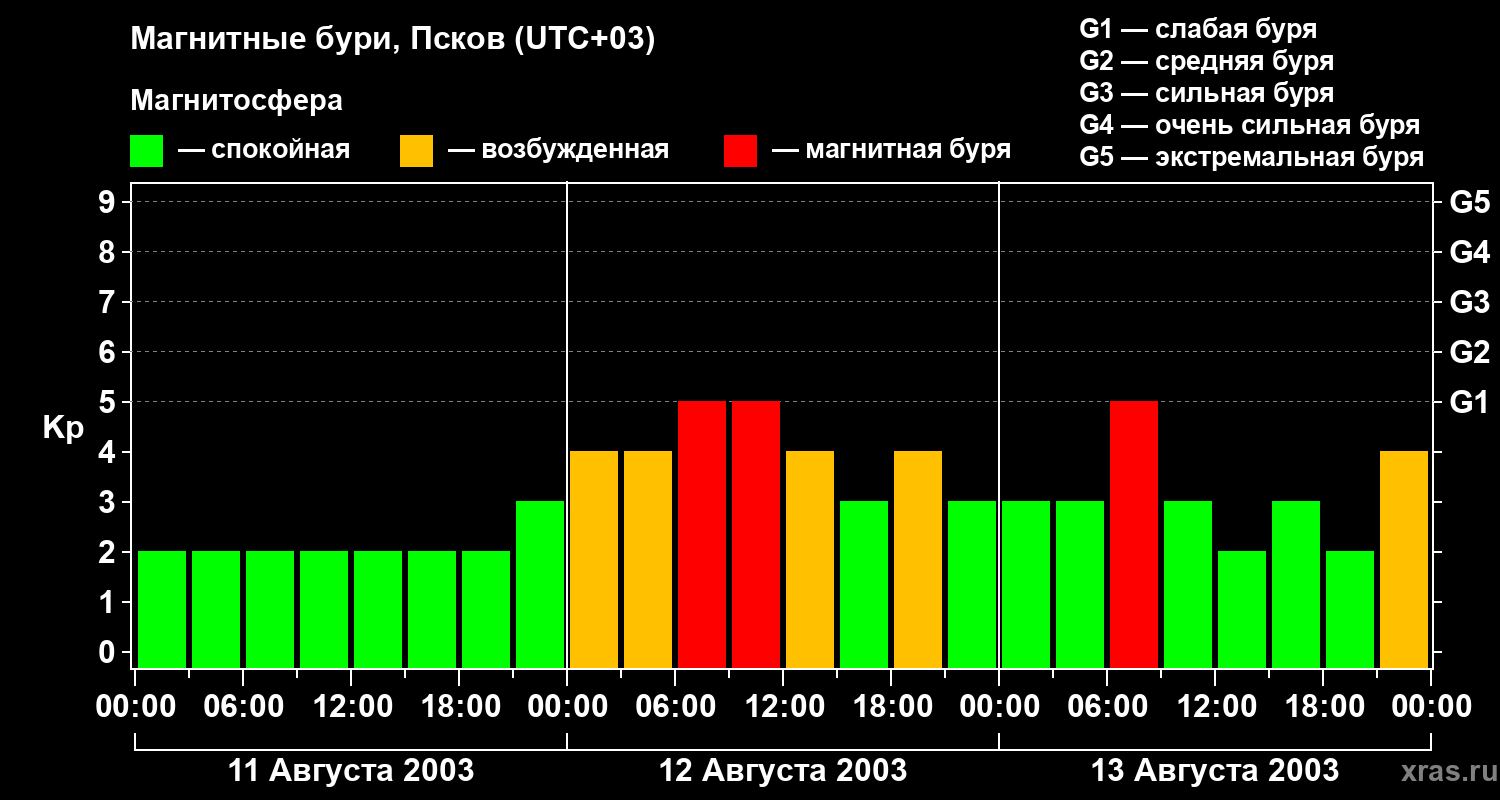Click the 'G5 — экстремальная буря' description
The width and height of the screenshot is (1500, 800).
point(1252,157)
